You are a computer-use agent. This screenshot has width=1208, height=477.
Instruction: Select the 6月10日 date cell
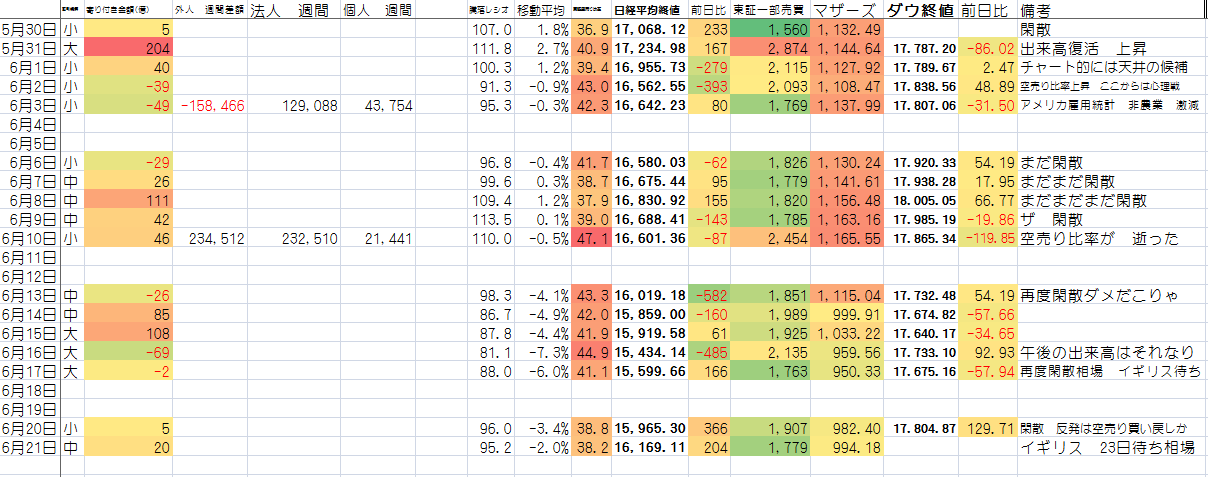pyautogui.click(x=30, y=238)
